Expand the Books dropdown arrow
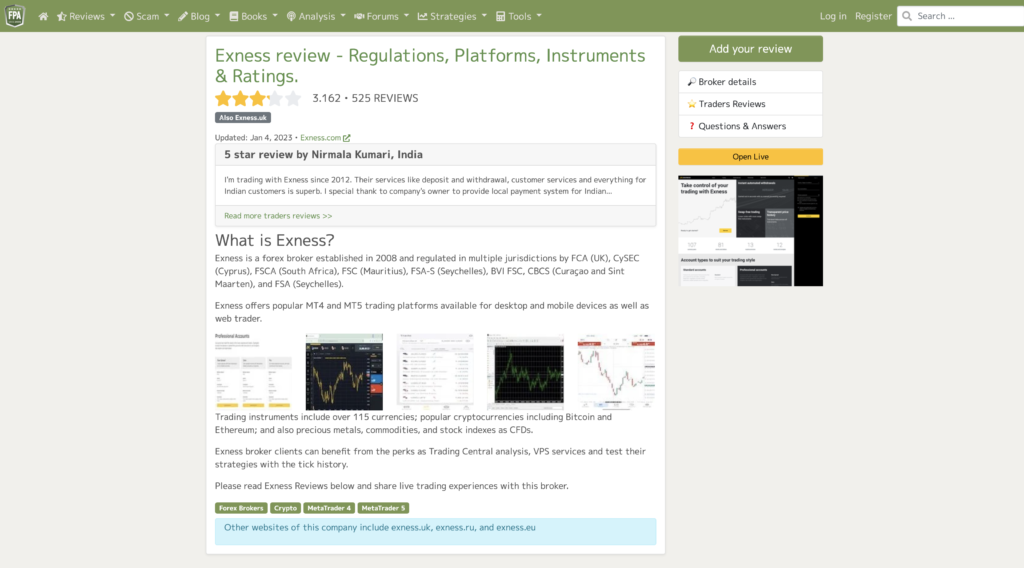Image resolution: width=1024 pixels, height=568 pixels. pos(275,16)
